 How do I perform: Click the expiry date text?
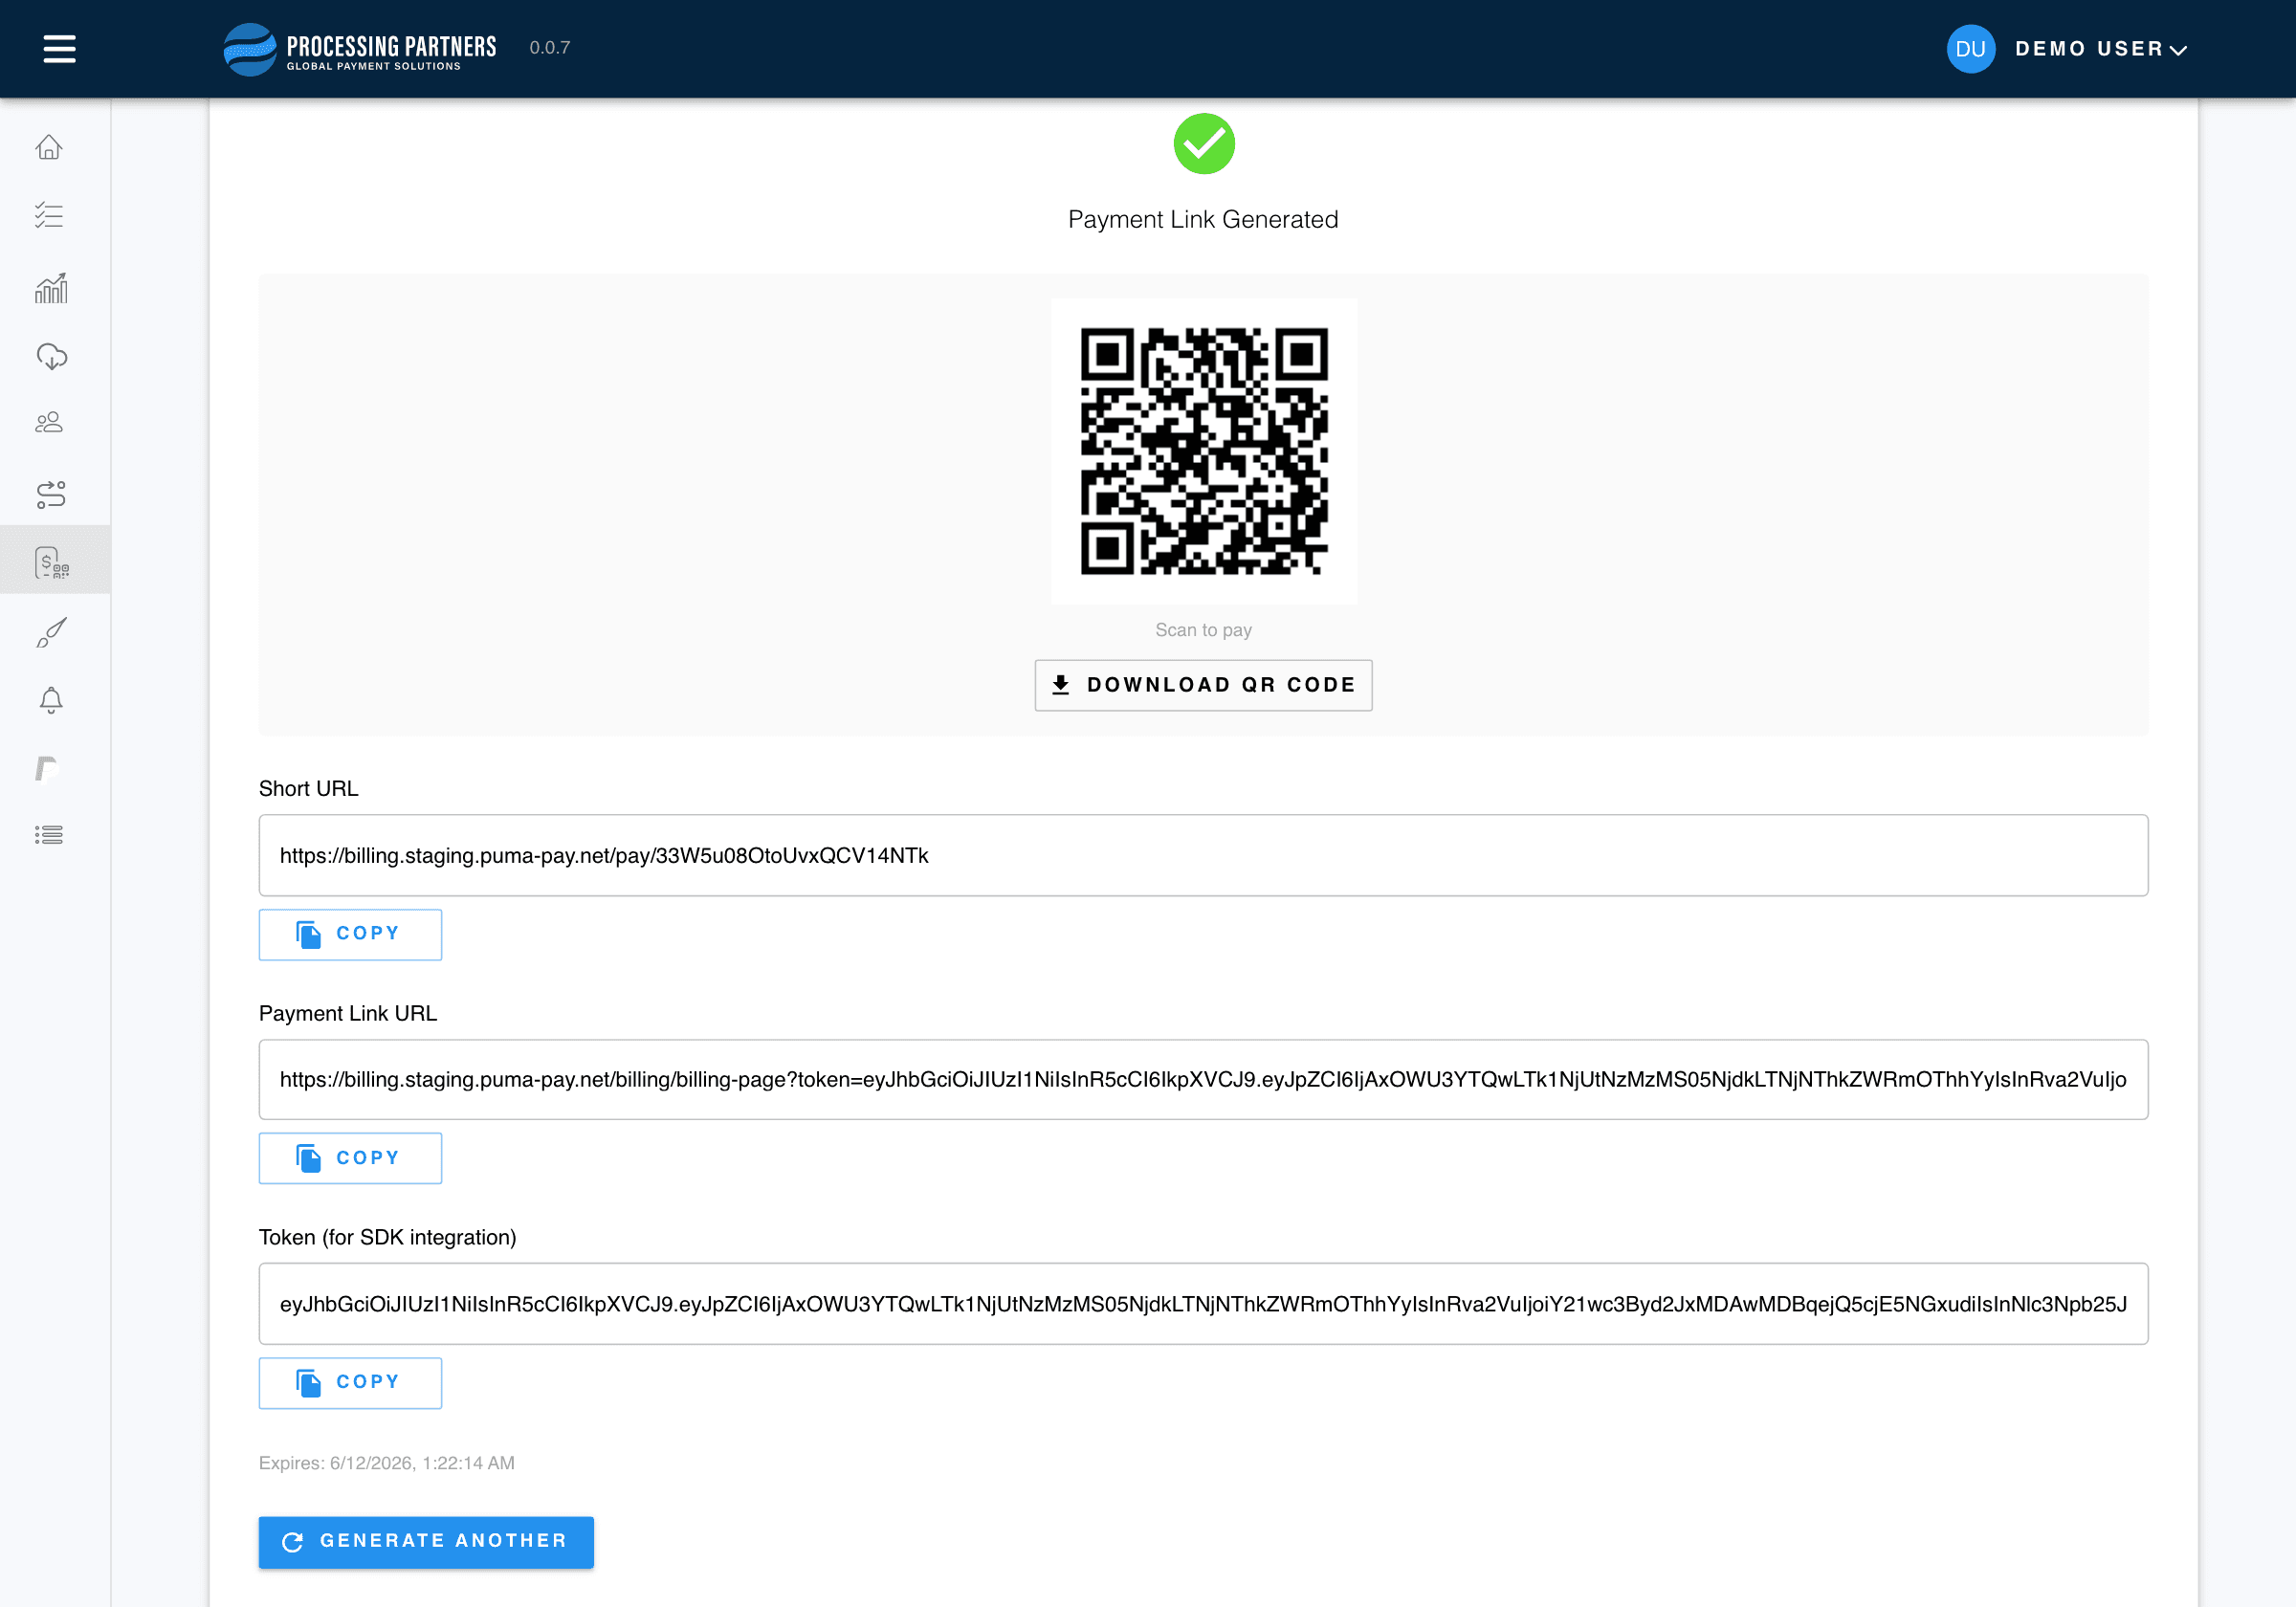(387, 1463)
